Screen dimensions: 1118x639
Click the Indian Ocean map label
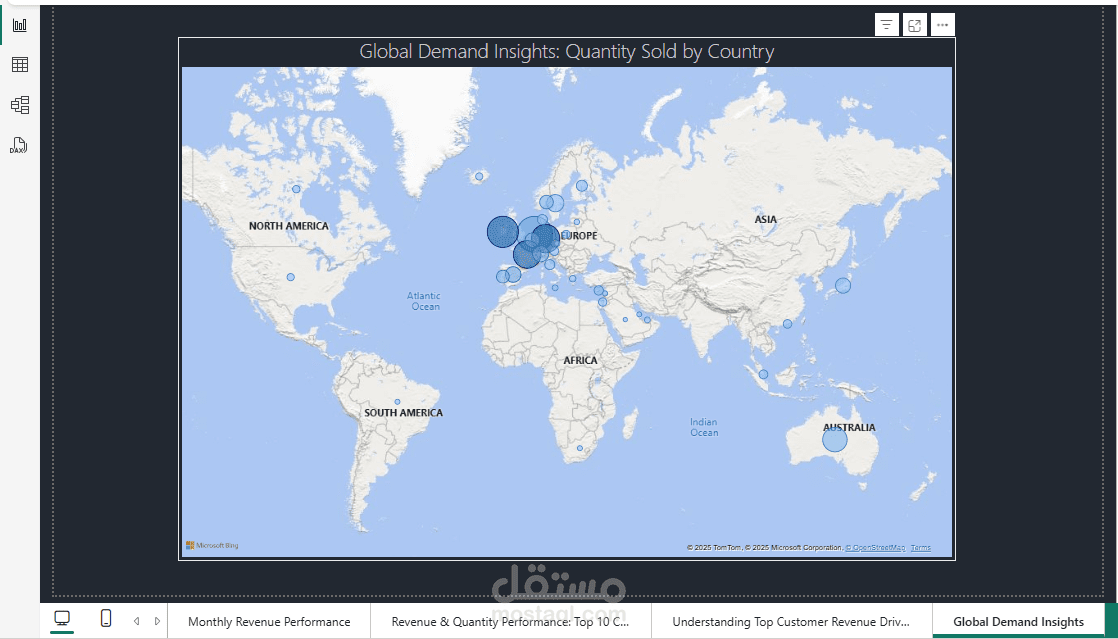pos(704,427)
